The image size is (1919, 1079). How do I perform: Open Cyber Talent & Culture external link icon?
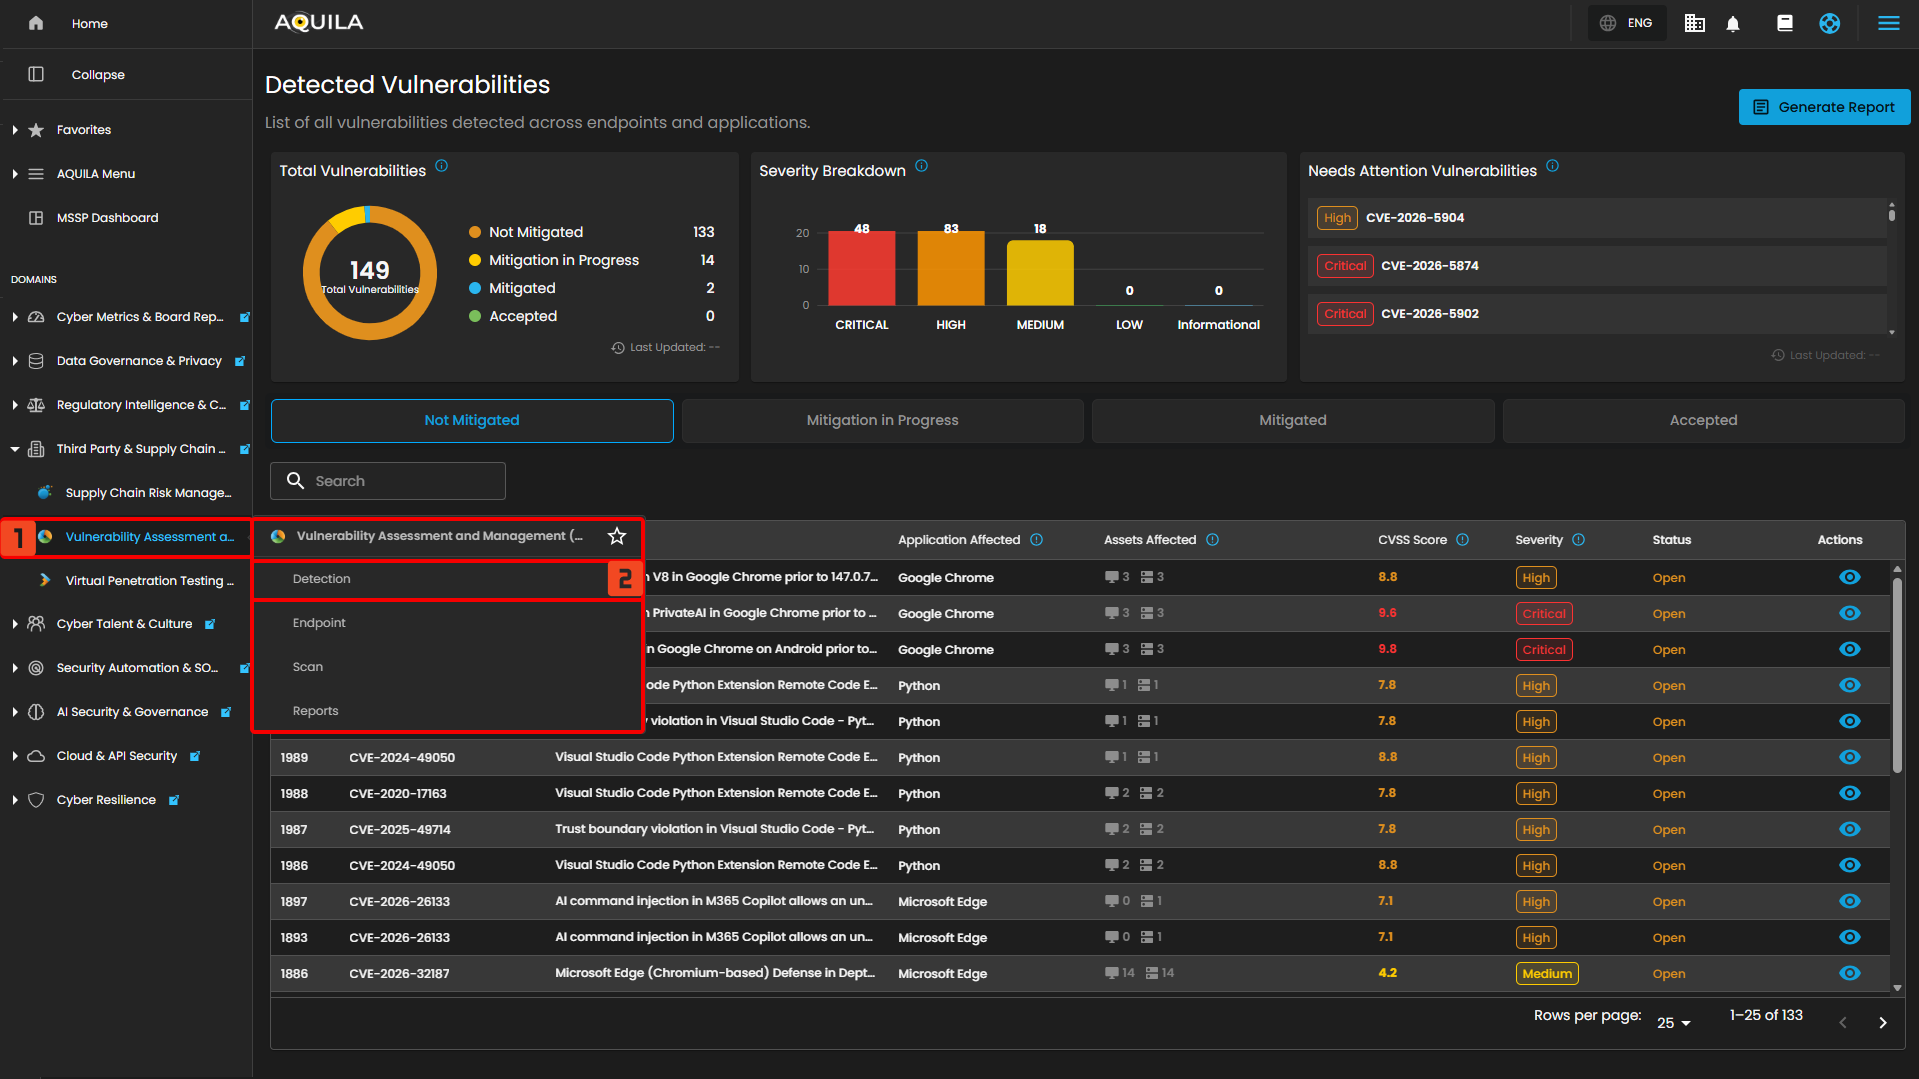[209, 624]
